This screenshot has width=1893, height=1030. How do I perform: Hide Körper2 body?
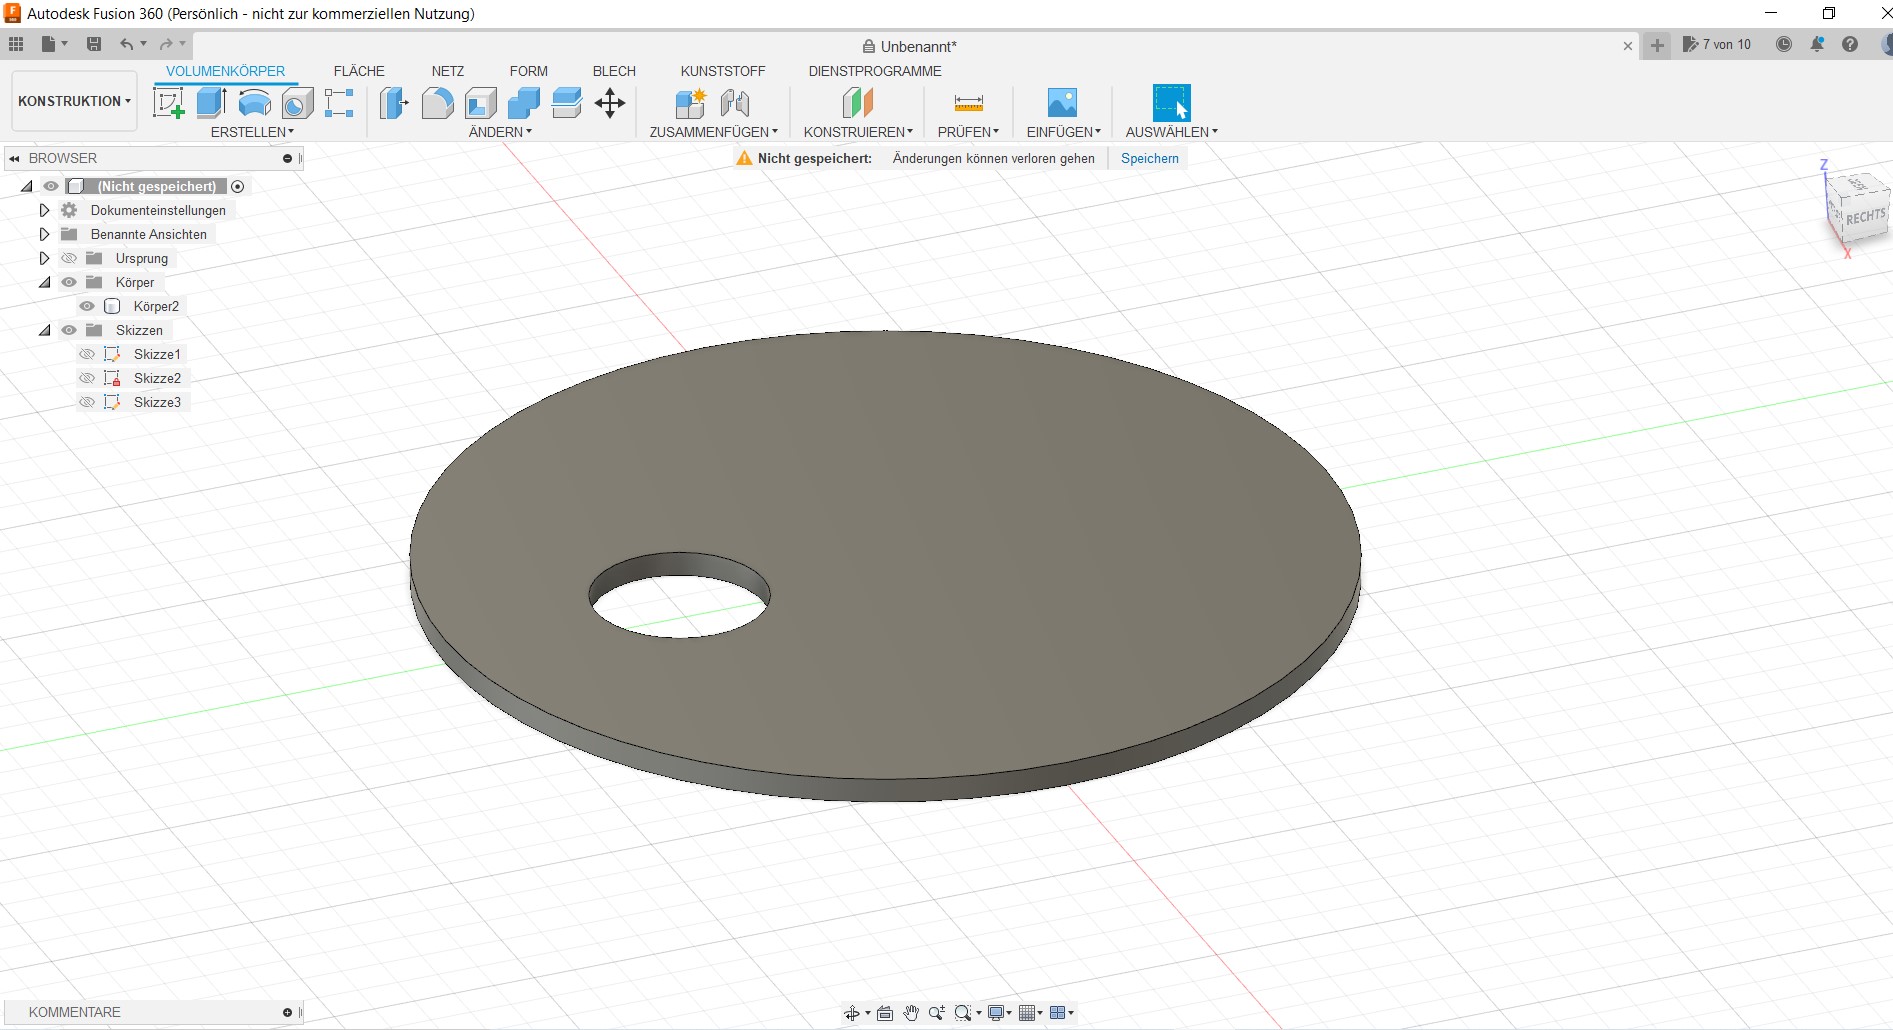coord(87,306)
